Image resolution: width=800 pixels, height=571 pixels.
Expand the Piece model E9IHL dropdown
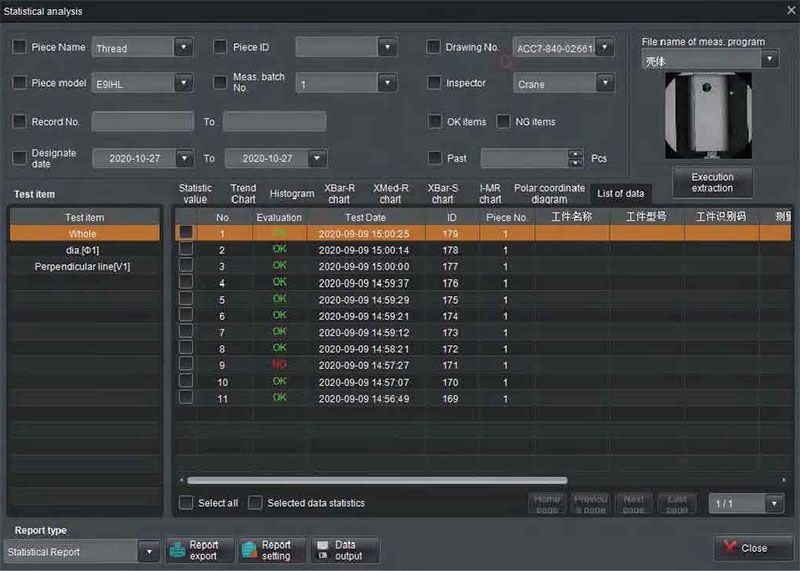tap(182, 84)
